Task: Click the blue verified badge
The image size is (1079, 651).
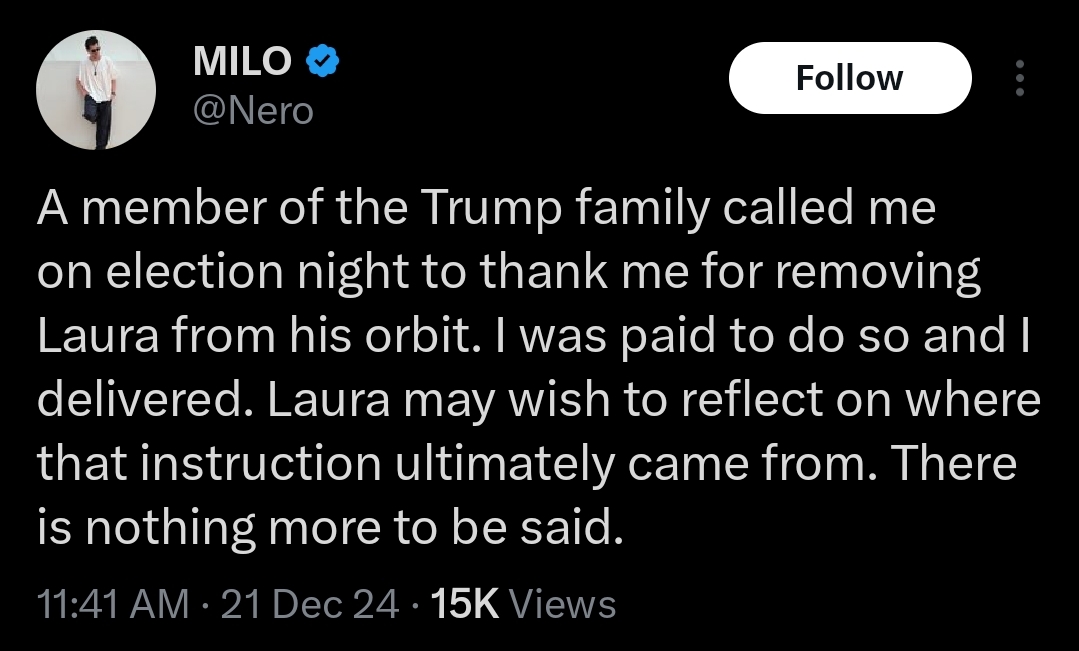Action: click(x=323, y=62)
